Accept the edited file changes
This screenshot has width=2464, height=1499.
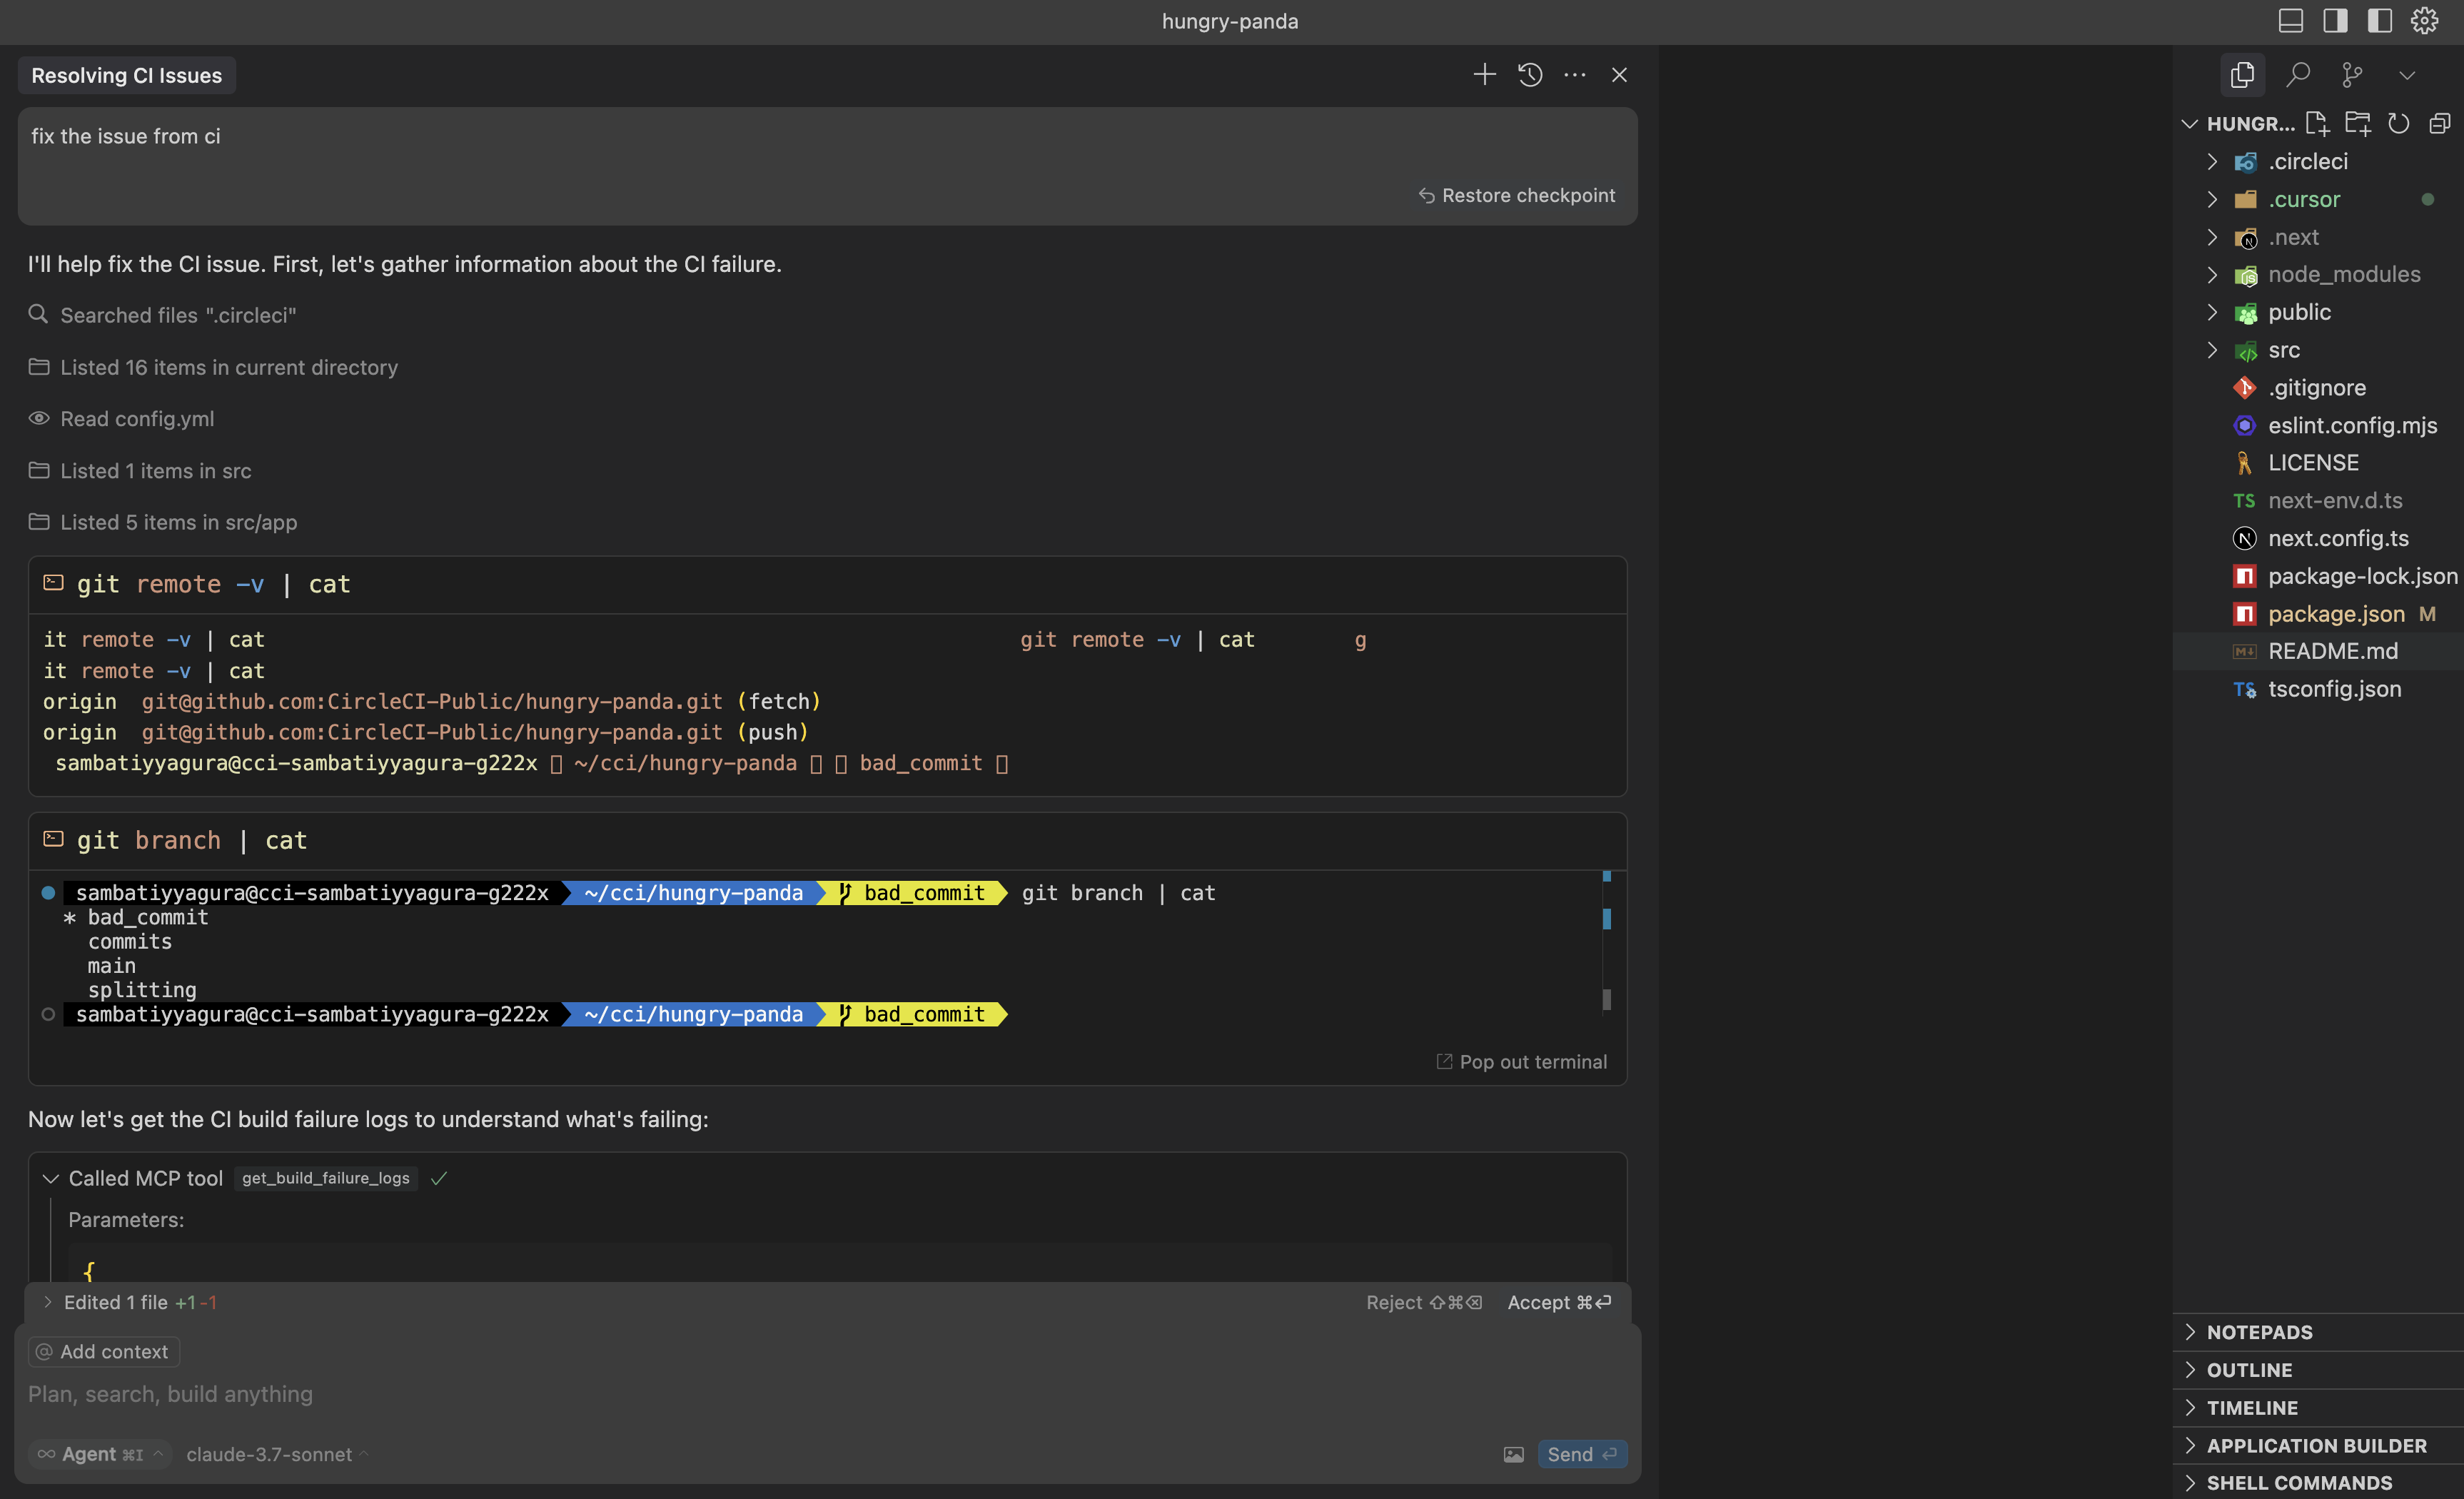tap(1558, 1302)
